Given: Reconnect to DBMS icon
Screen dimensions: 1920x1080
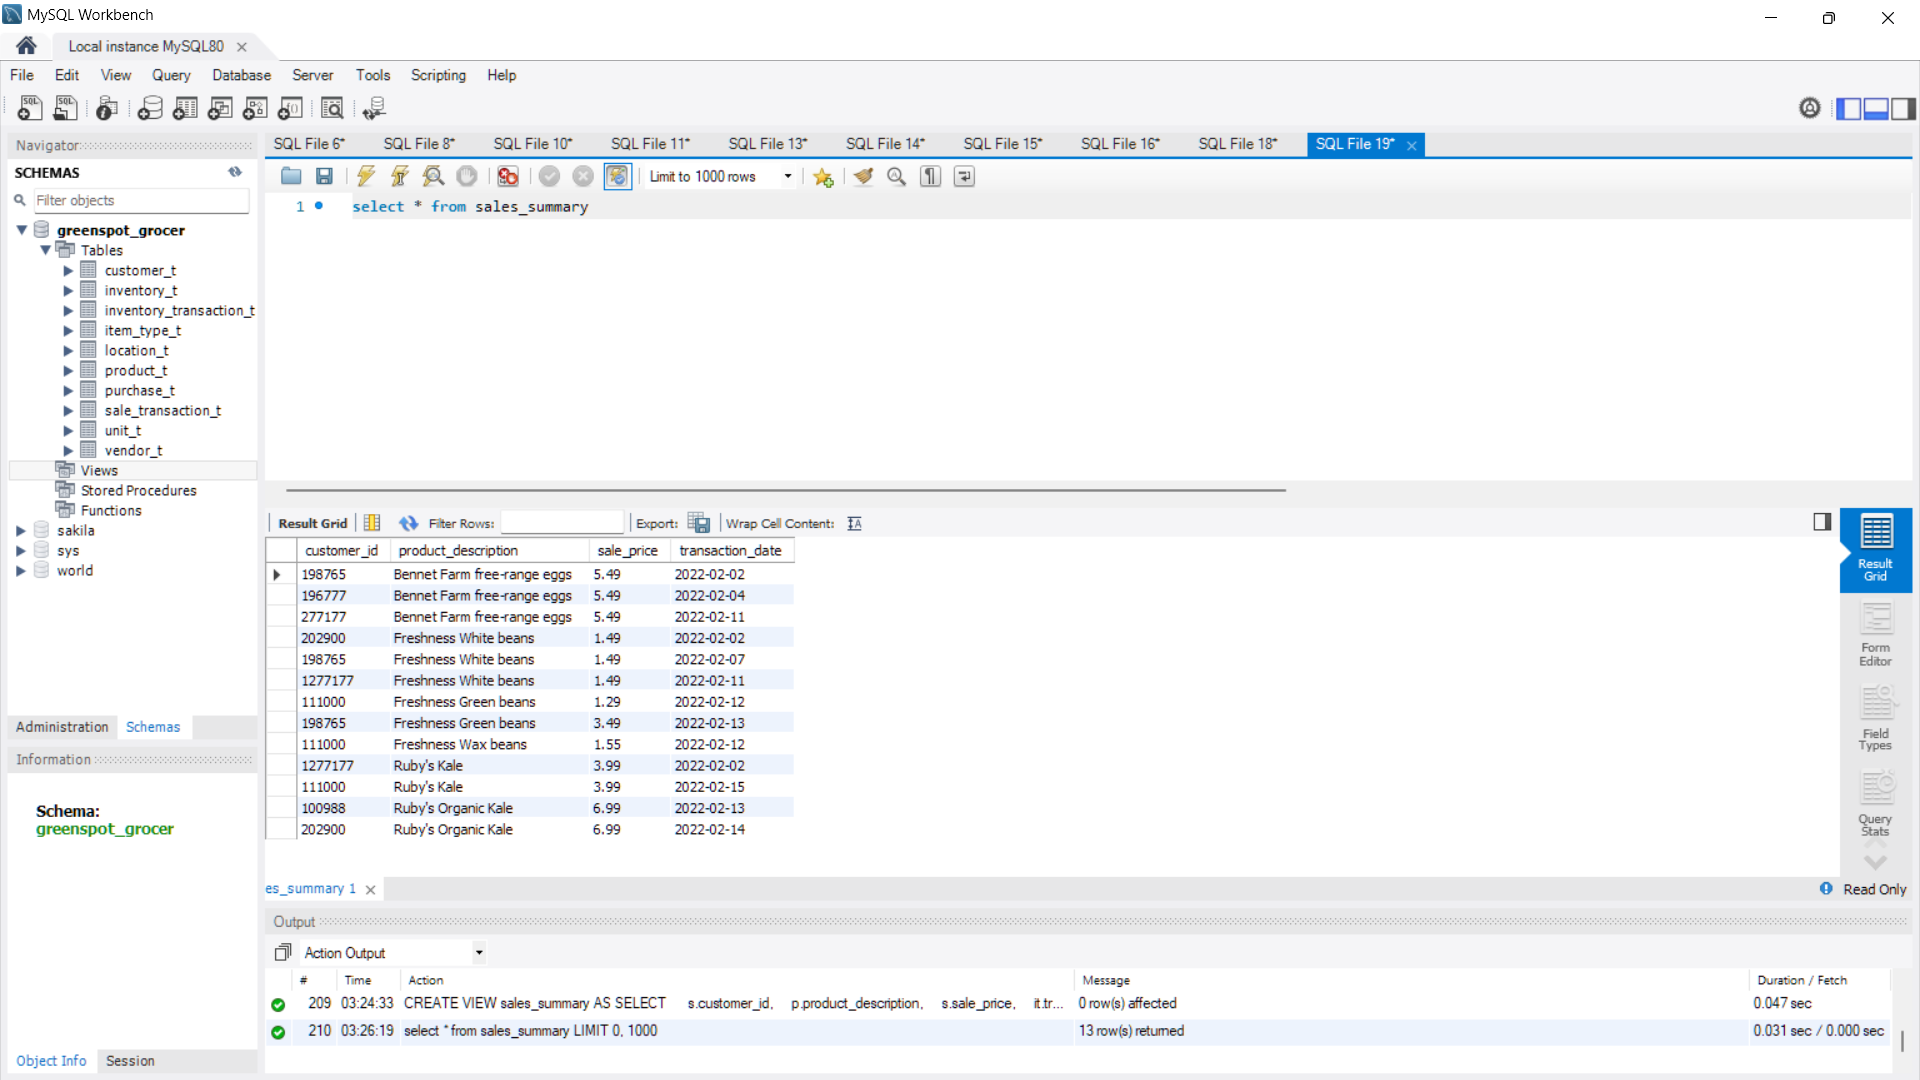Looking at the screenshot, I should click(x=374, y=108).
